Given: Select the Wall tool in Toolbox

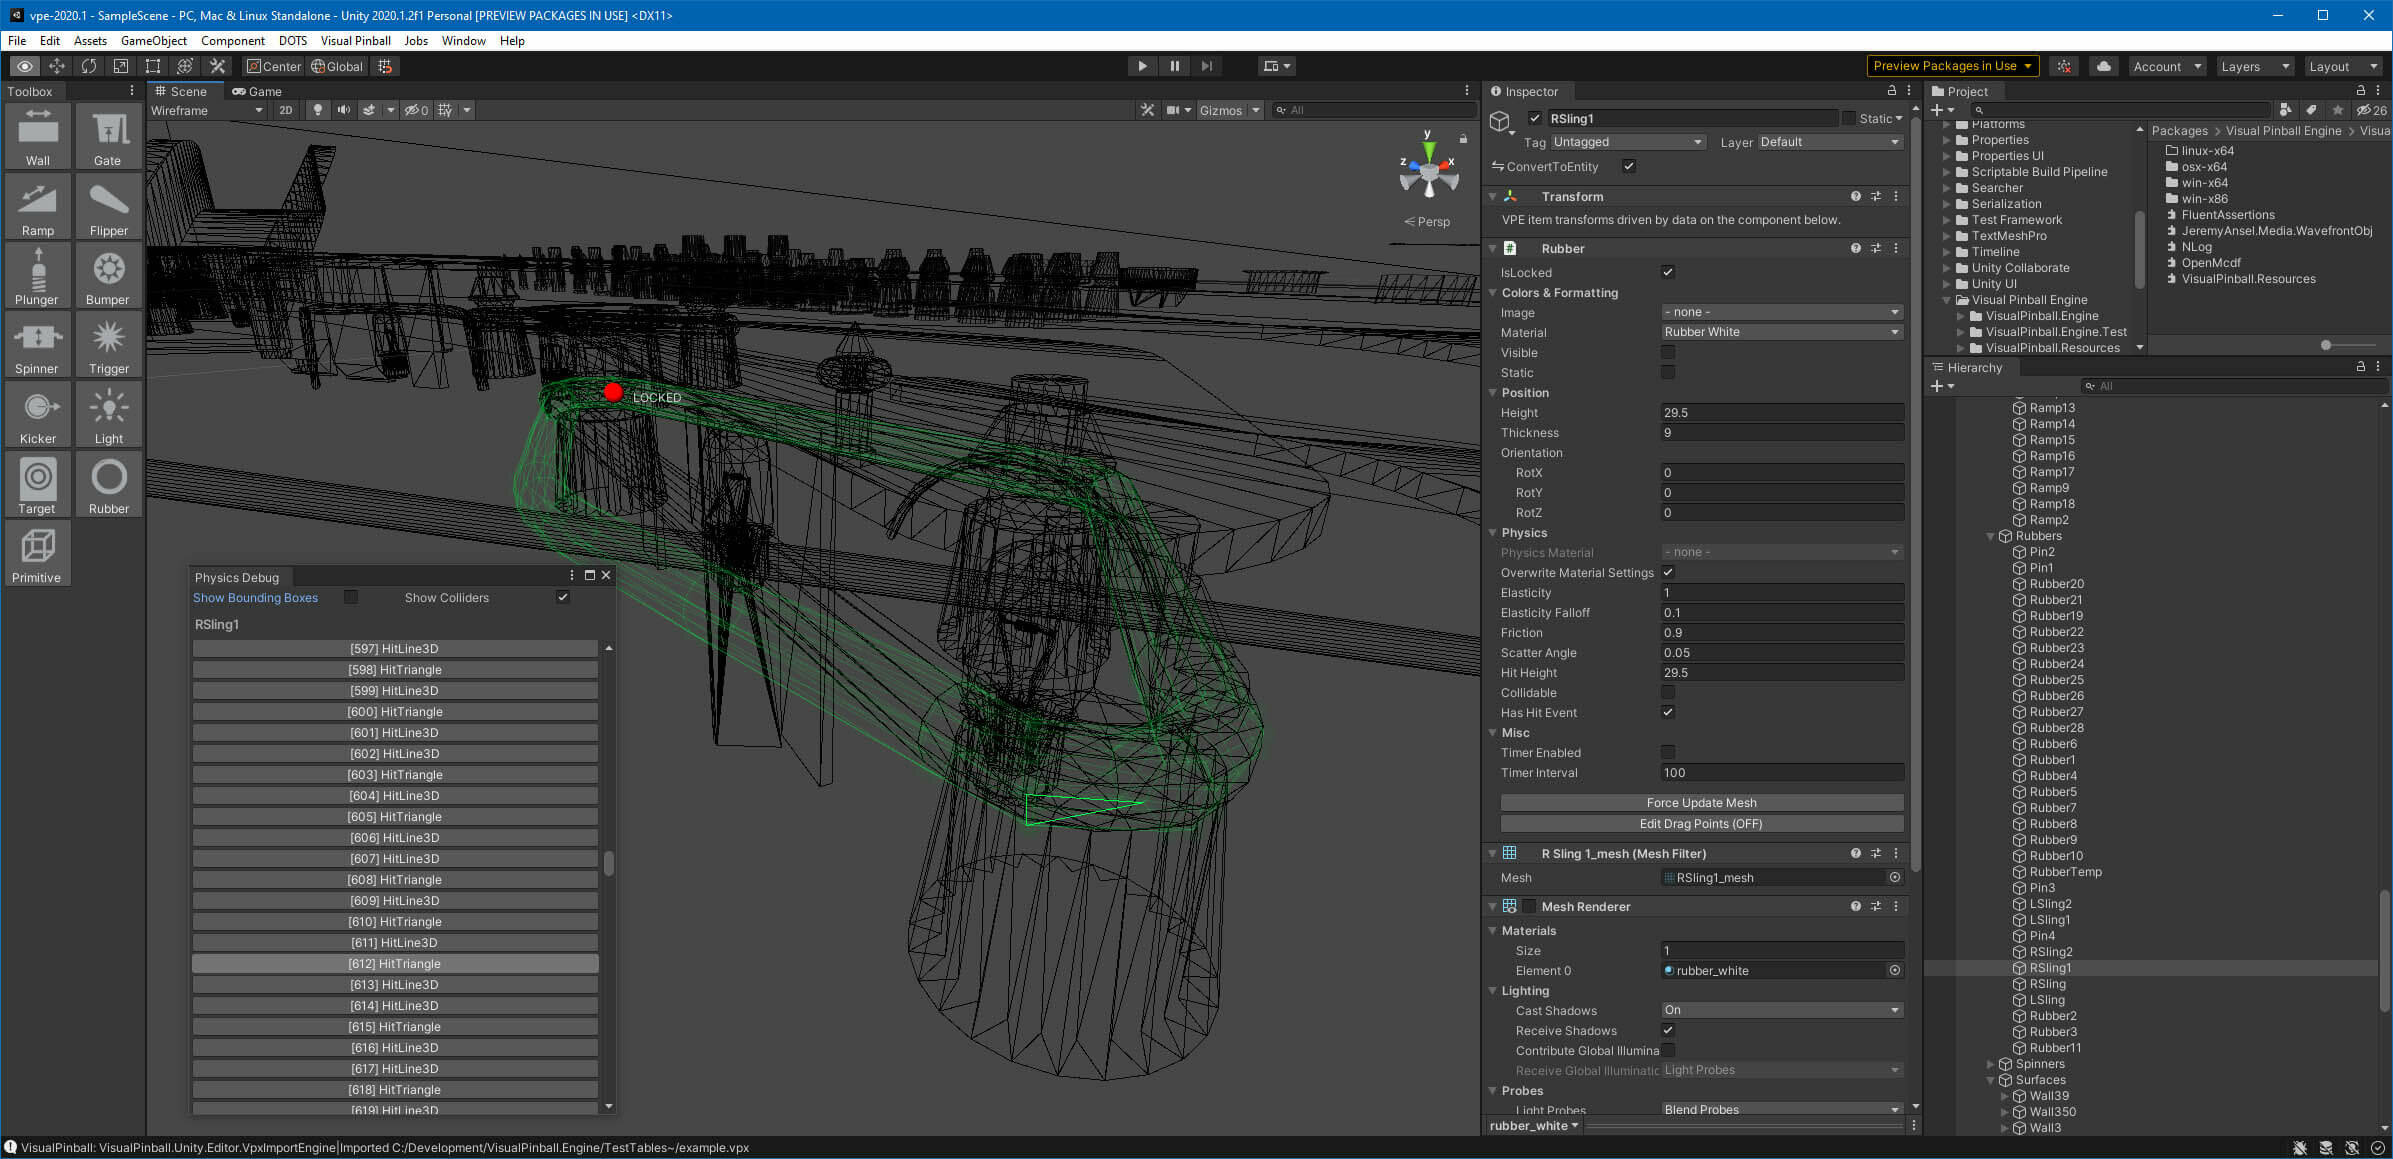Looking at the screenshot, I should (38, 137).
